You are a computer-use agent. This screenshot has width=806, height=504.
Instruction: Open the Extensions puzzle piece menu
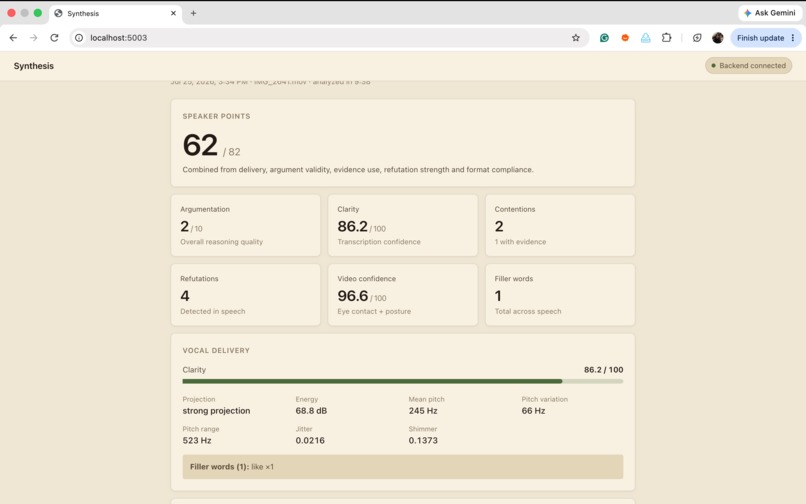click(x=667, y=38)
